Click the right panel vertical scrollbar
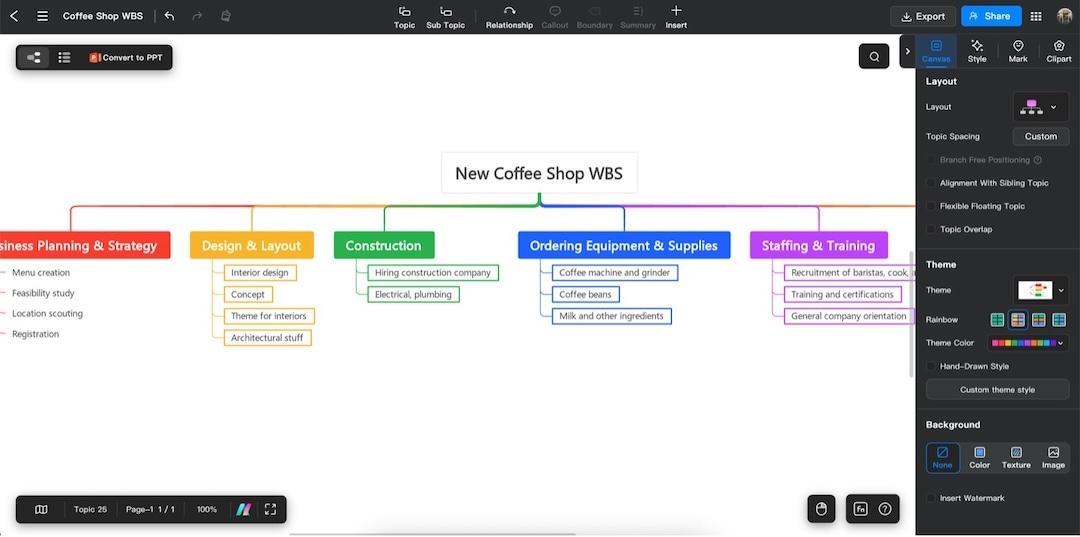 912,314
